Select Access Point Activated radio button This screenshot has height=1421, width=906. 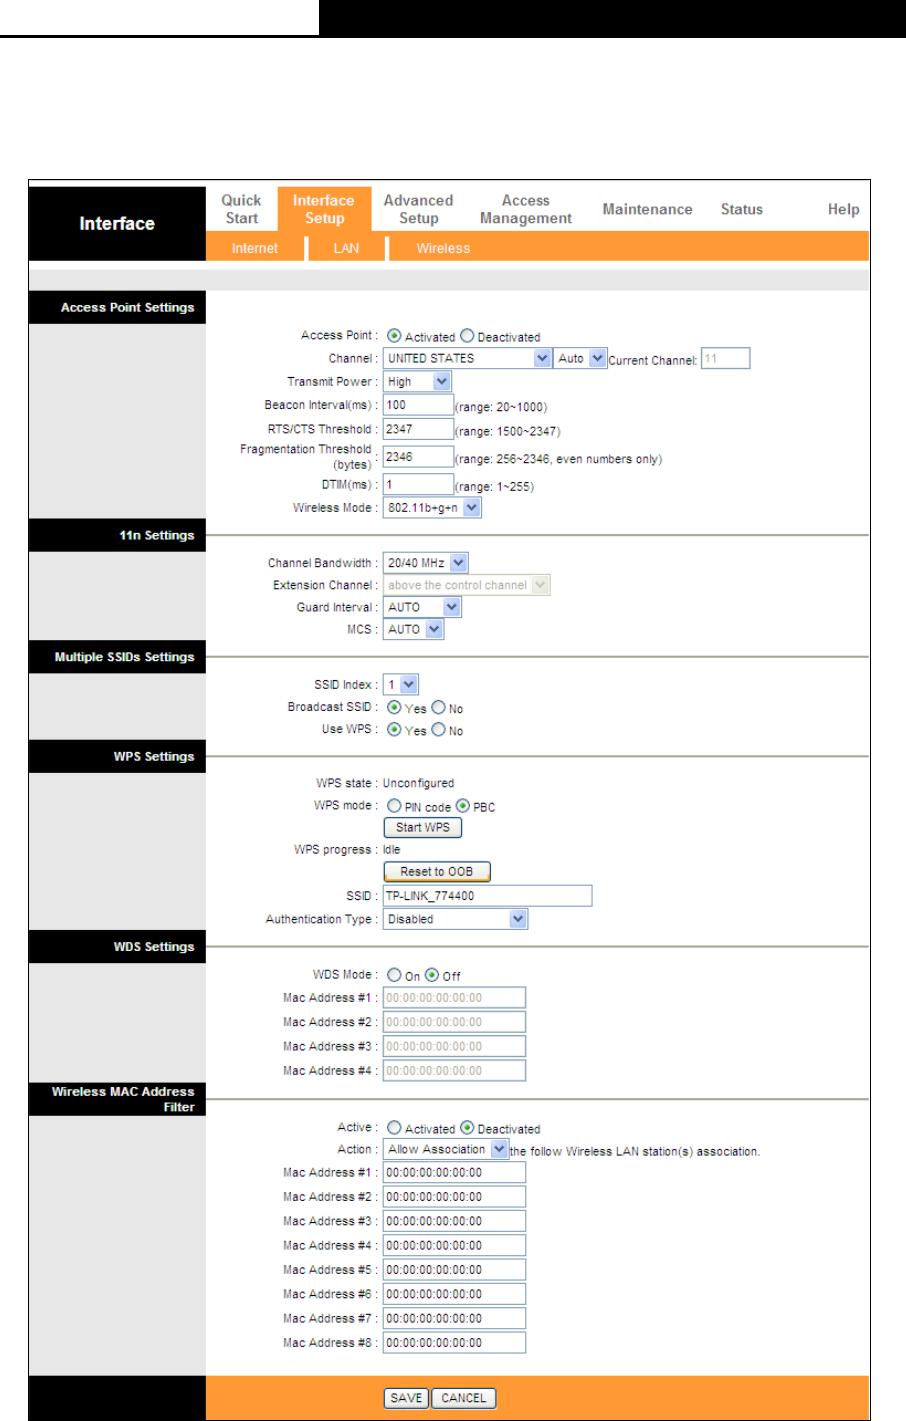point(394,336)
